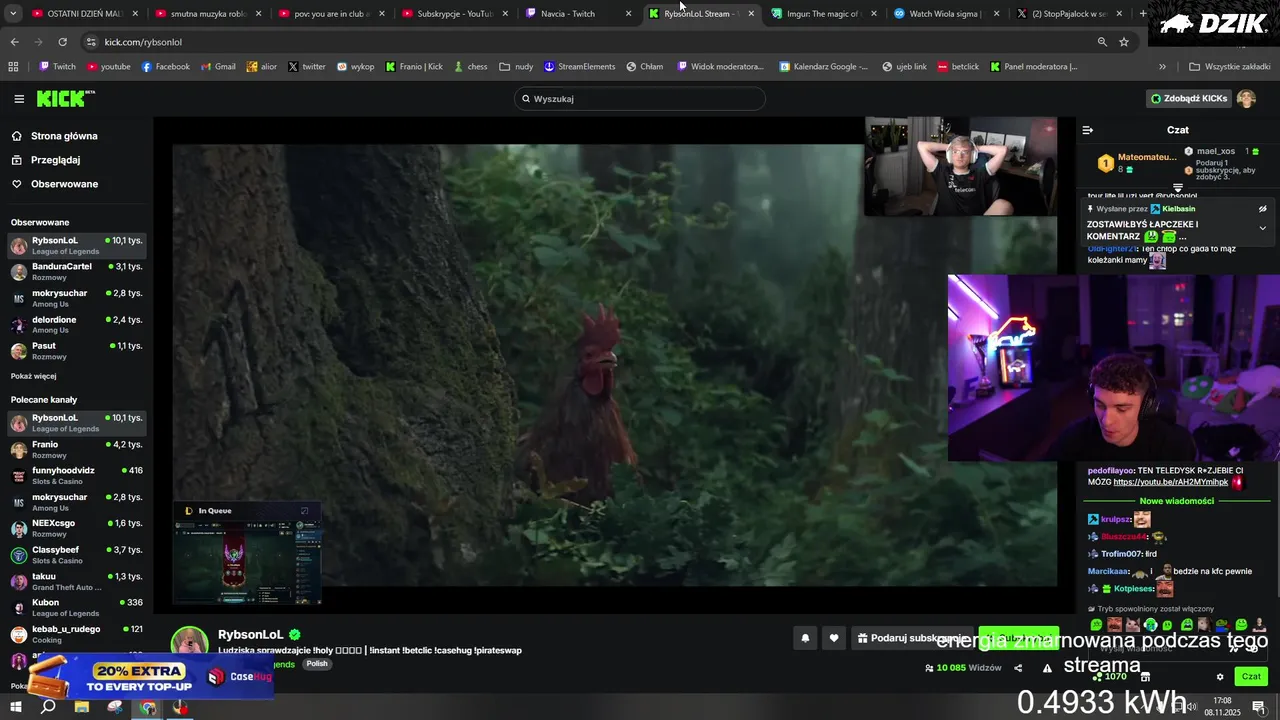Open the Chrome apps grid icon
Viewport: 1280px width, 720px height.
click(x=13, y=67)
